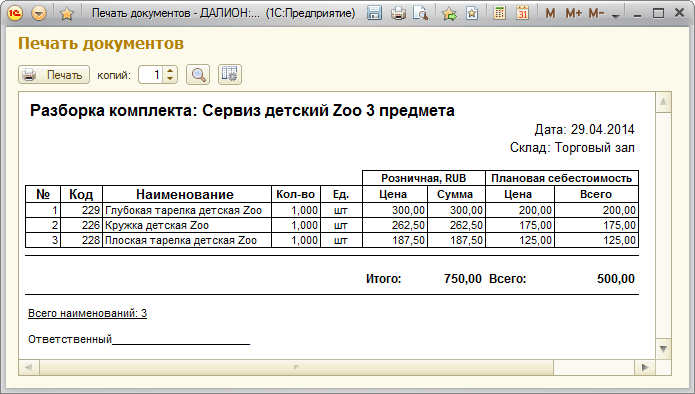This screenshot has width=695, height=394.
Task: Open the orange dropdown menu arrow button
Action: click(39, 13)
